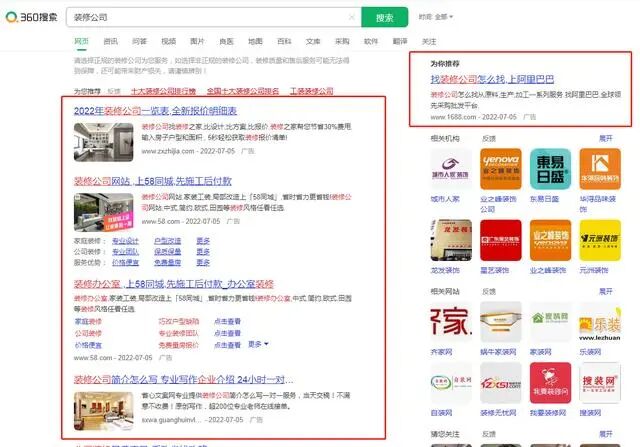The image size is (640, 447).
Task: Click 更多 in the 公司装修 row
Action: (203, 251)
